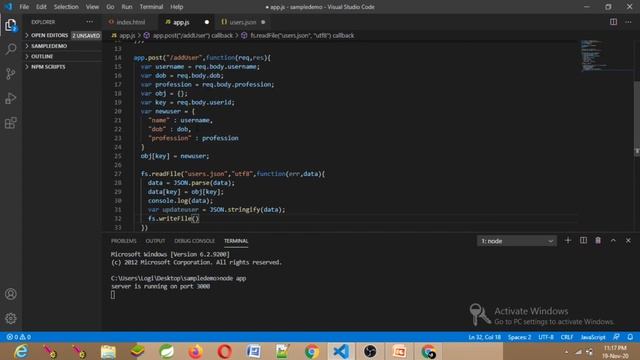Open the Accounts menu icon
Screen dimensions: 640x360
pos(11,294)
